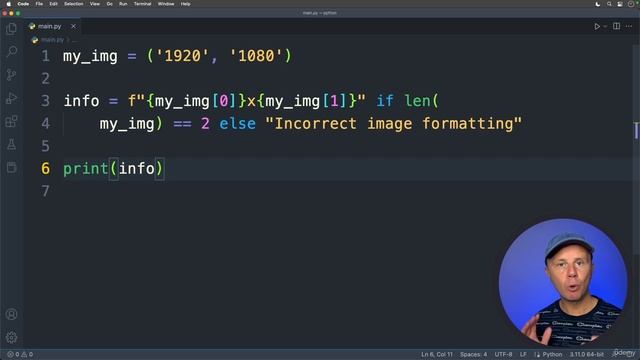Screen dimensions: 640x360
Task: Run the Python file with play button
Action: coord(597,26)
